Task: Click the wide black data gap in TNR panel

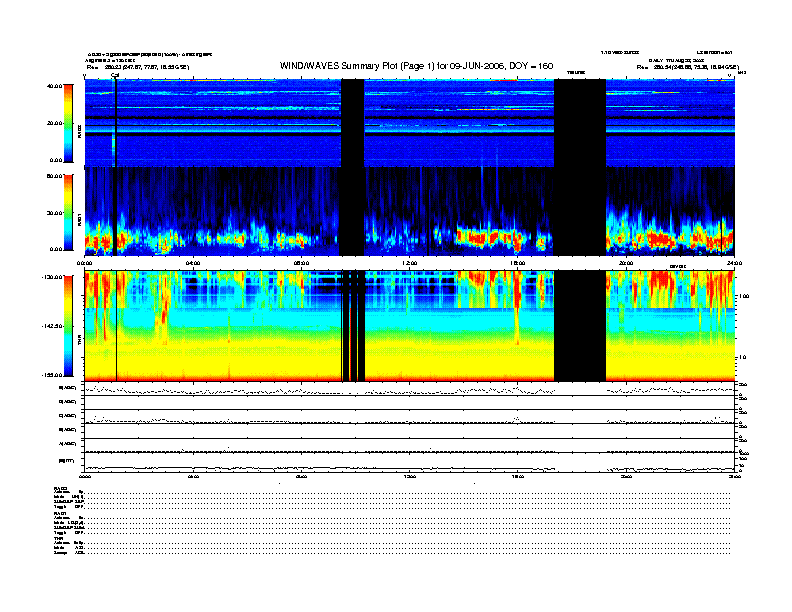Action: point(580,326)
